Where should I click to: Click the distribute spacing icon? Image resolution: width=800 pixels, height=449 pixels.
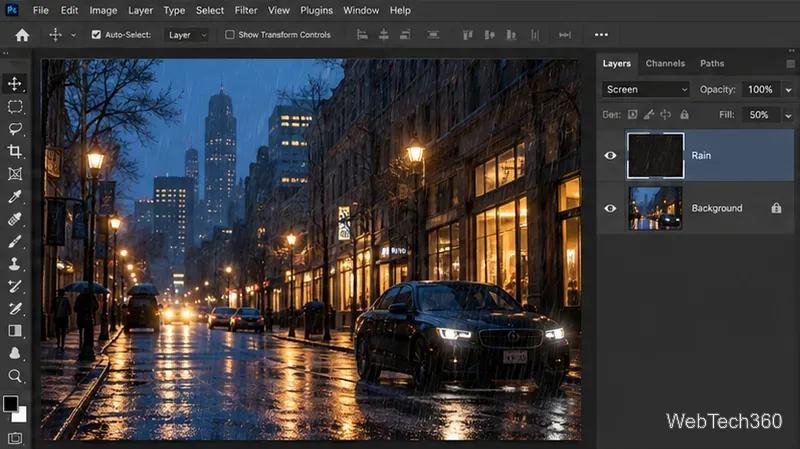pos(565,35)
